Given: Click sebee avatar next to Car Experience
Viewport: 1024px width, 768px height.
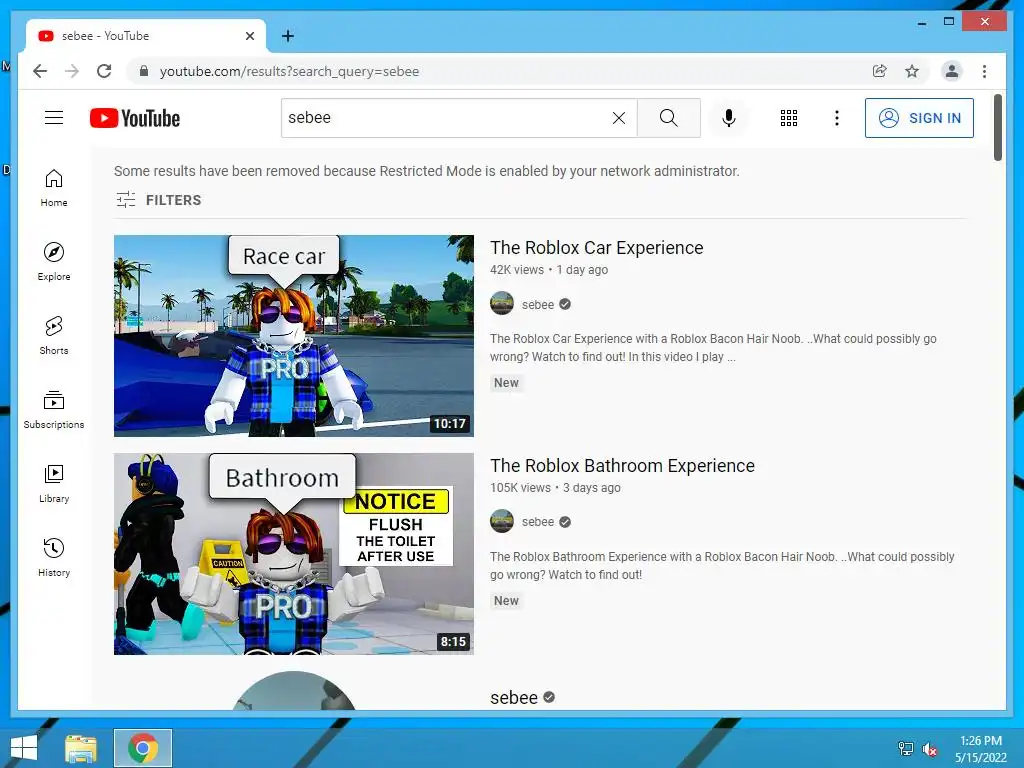Looking at the screenshot, I should tap(502, 304).
